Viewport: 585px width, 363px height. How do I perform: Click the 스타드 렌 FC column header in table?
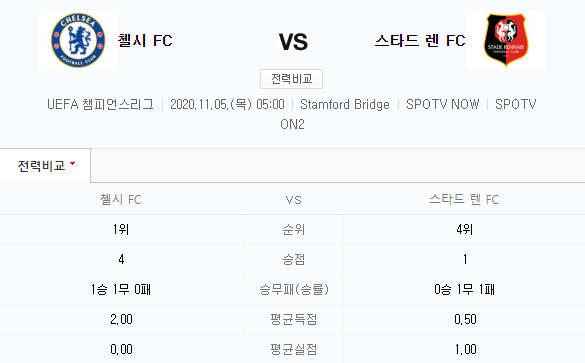(x=464, y=200)
